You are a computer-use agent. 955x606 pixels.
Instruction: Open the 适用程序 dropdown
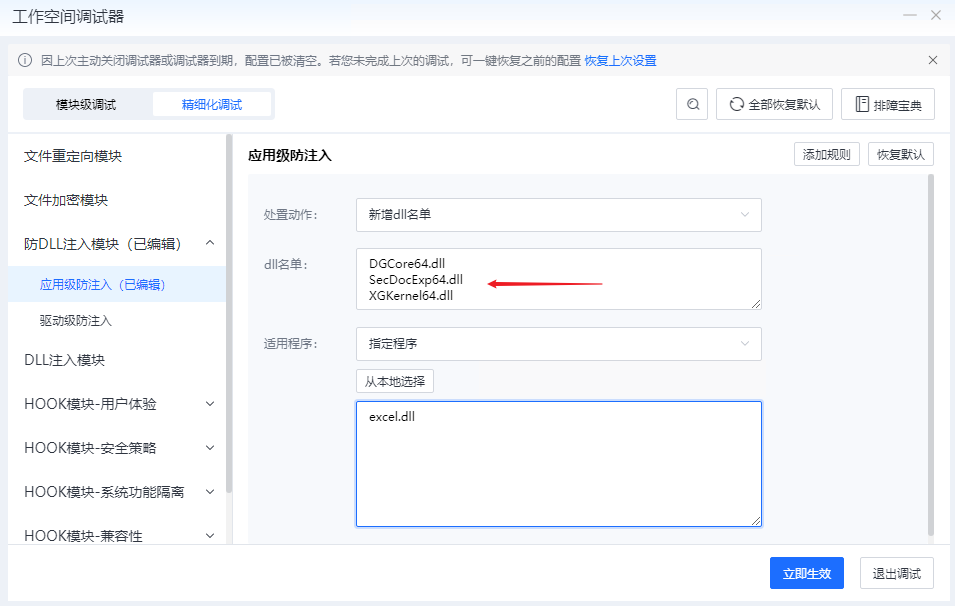pyautogui.click(x=558, y=343)
